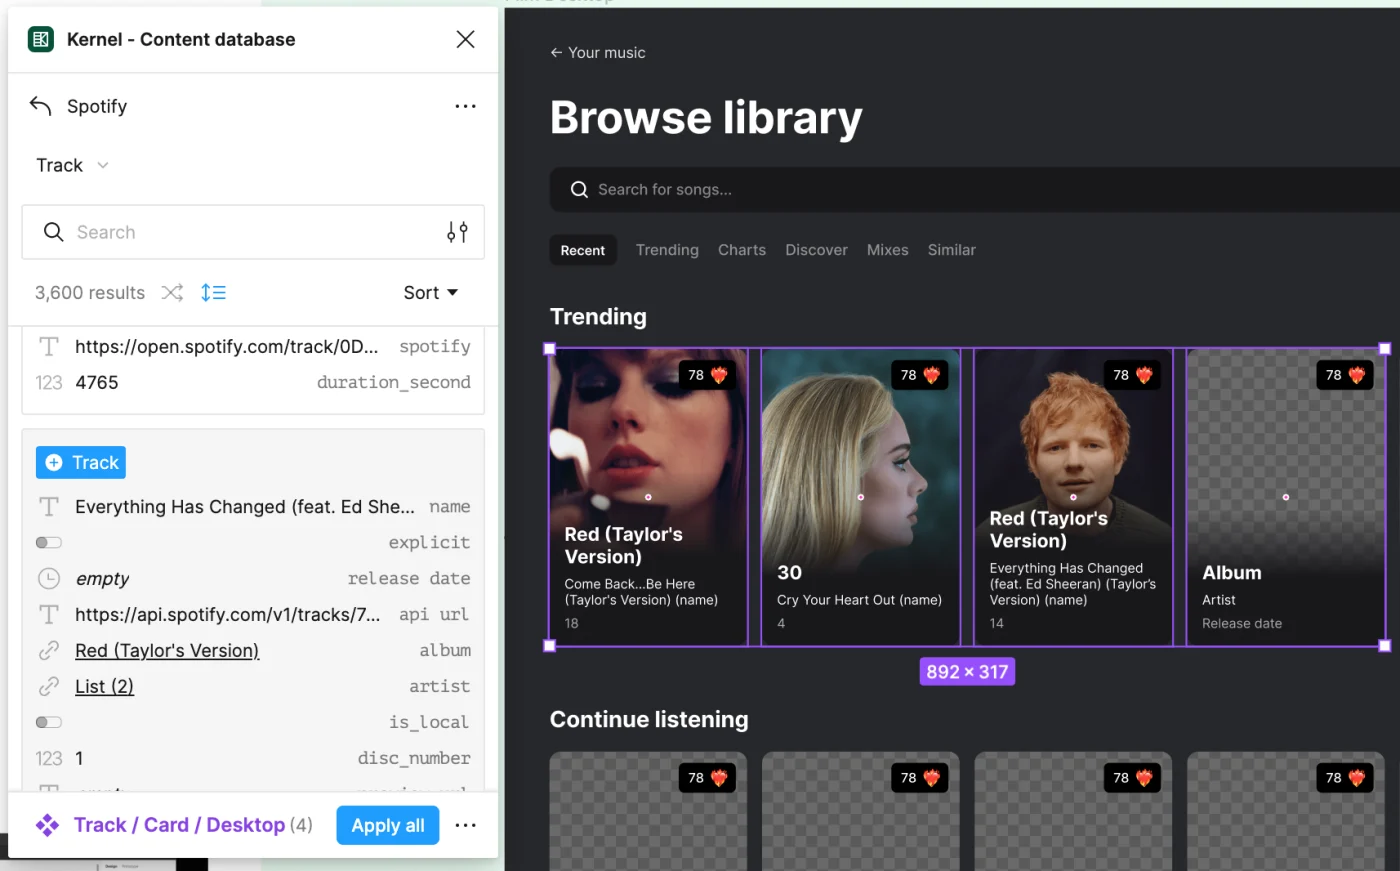The height and width of the screenshot is (871, 1400).
Task: Switch to the Trending tab
Action: (667, 250)
